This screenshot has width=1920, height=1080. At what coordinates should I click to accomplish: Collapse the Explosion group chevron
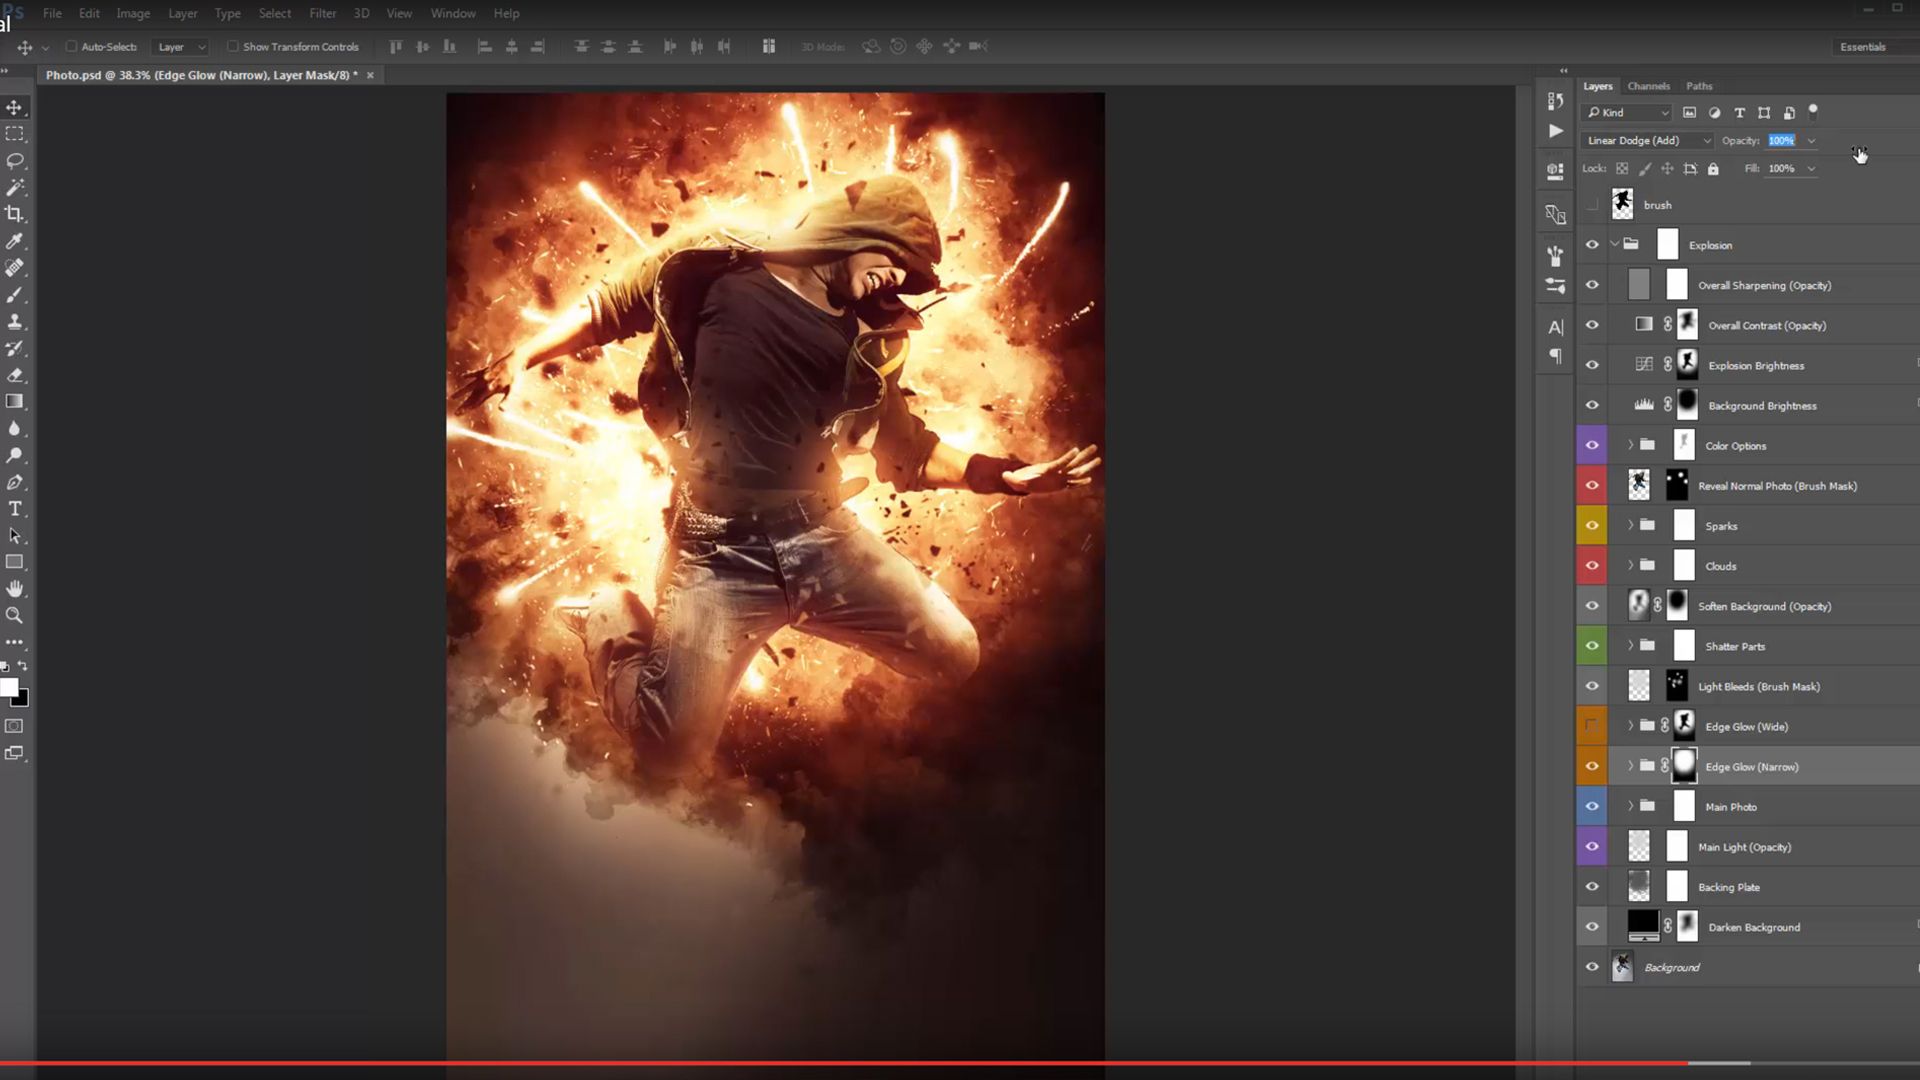[1613, 244]
